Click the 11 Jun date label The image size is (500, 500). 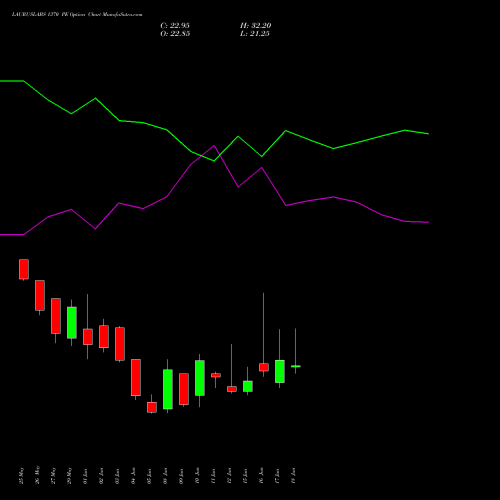(x=214, y=476)
